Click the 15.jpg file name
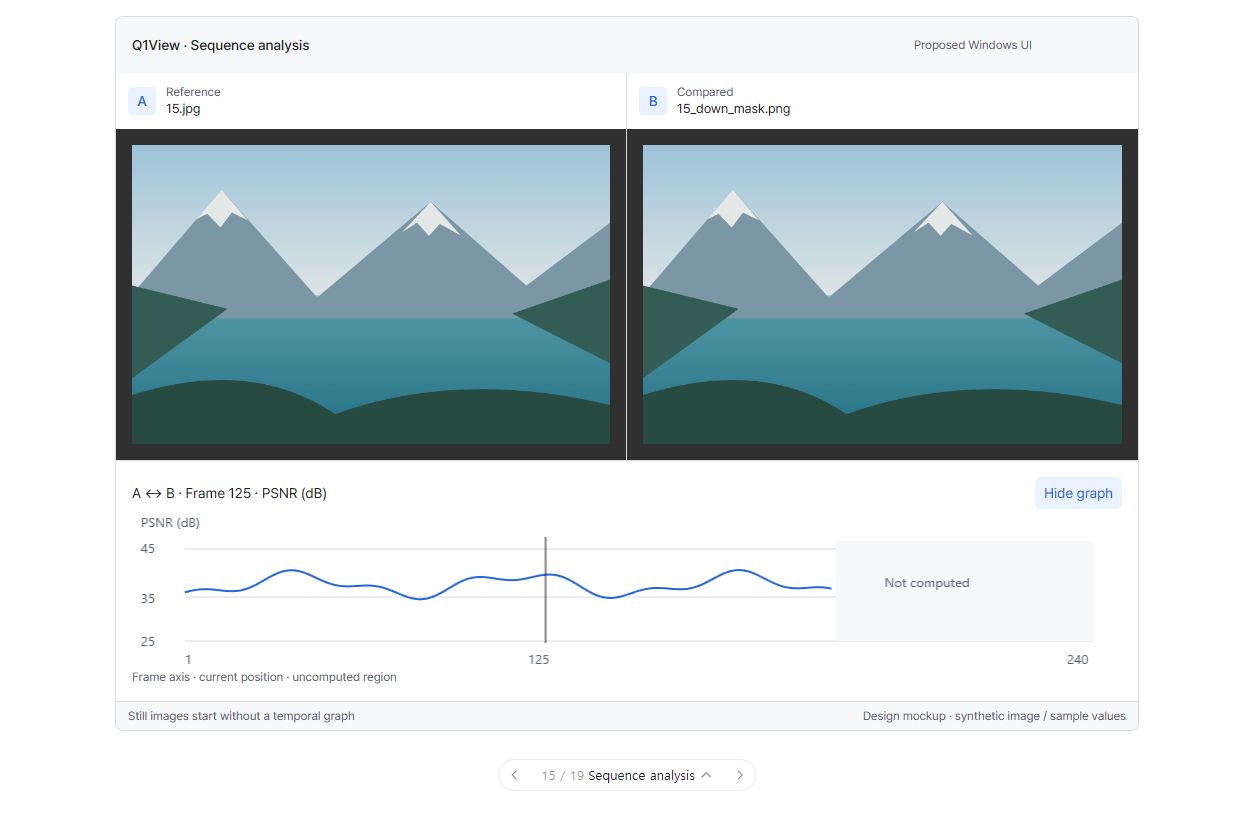Image resolution: width=1254 pixels, height=828 pixels. (183, 109)
